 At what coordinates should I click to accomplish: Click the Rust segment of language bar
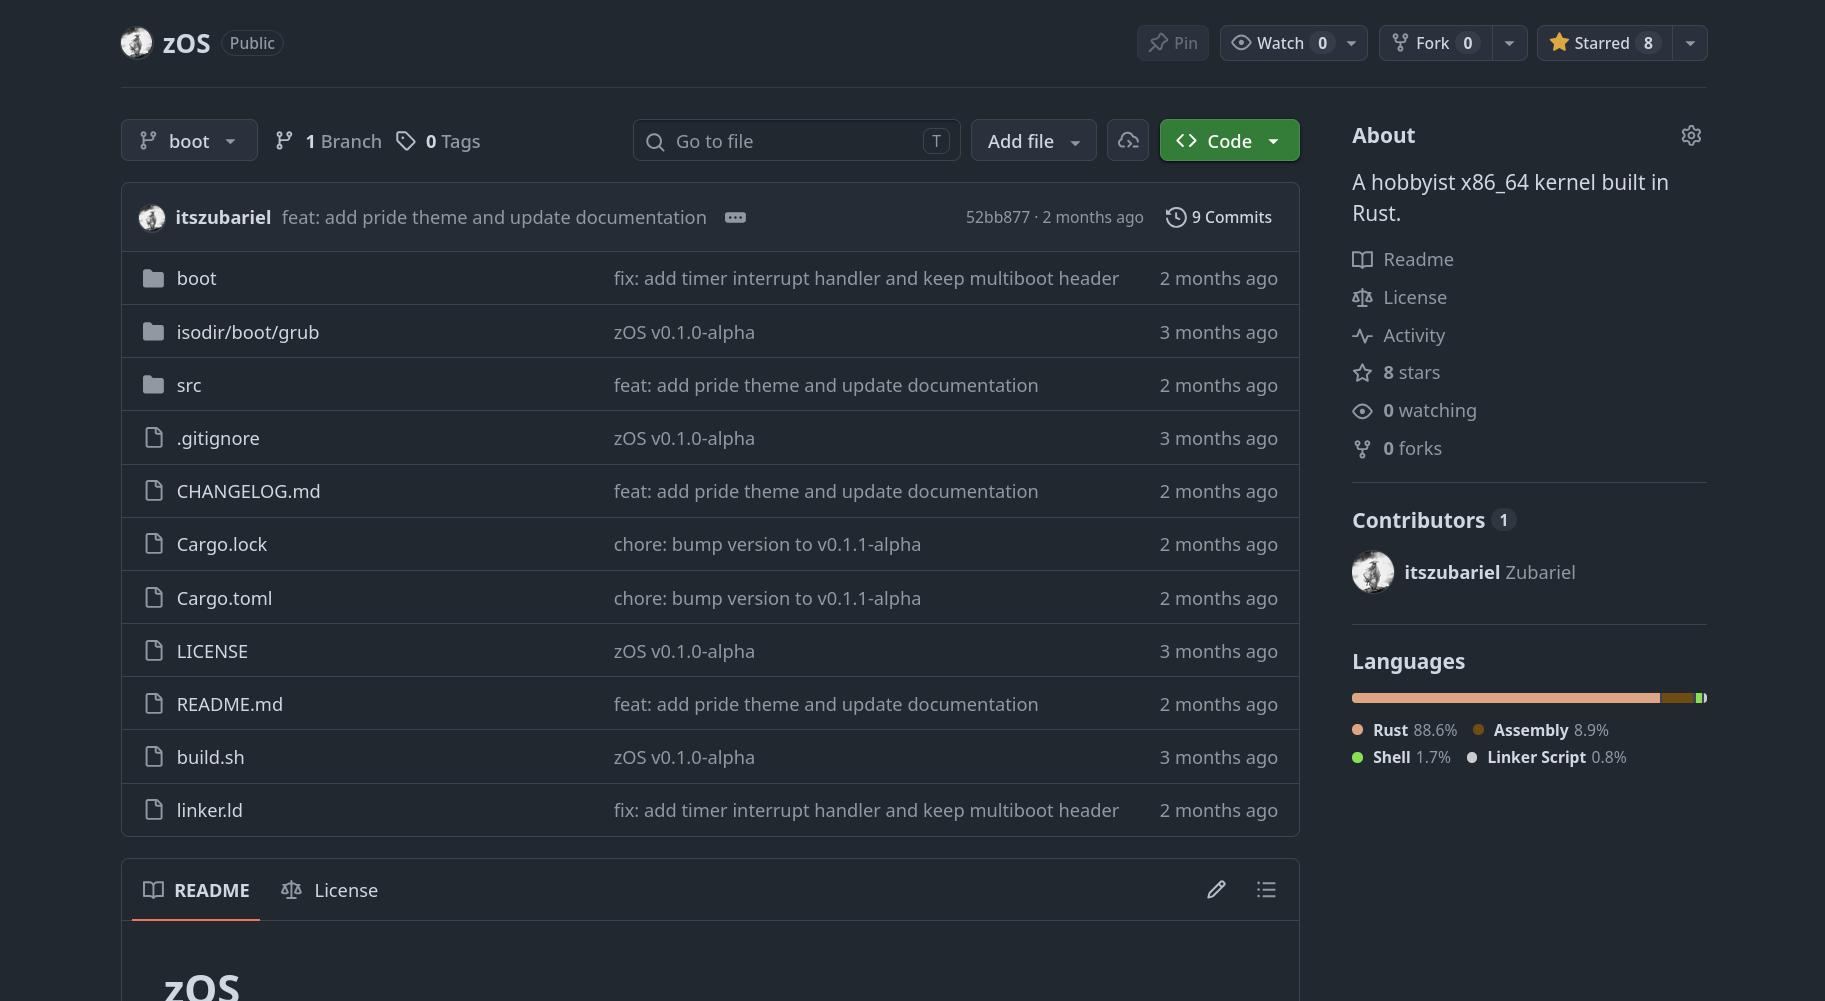pos(1505,698)
